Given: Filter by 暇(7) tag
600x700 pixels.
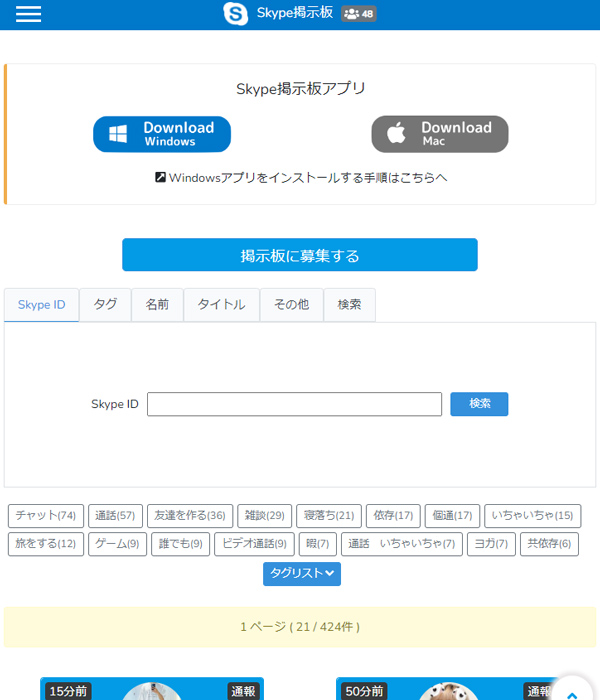Looking at the screenshot, I should (317, 544).
